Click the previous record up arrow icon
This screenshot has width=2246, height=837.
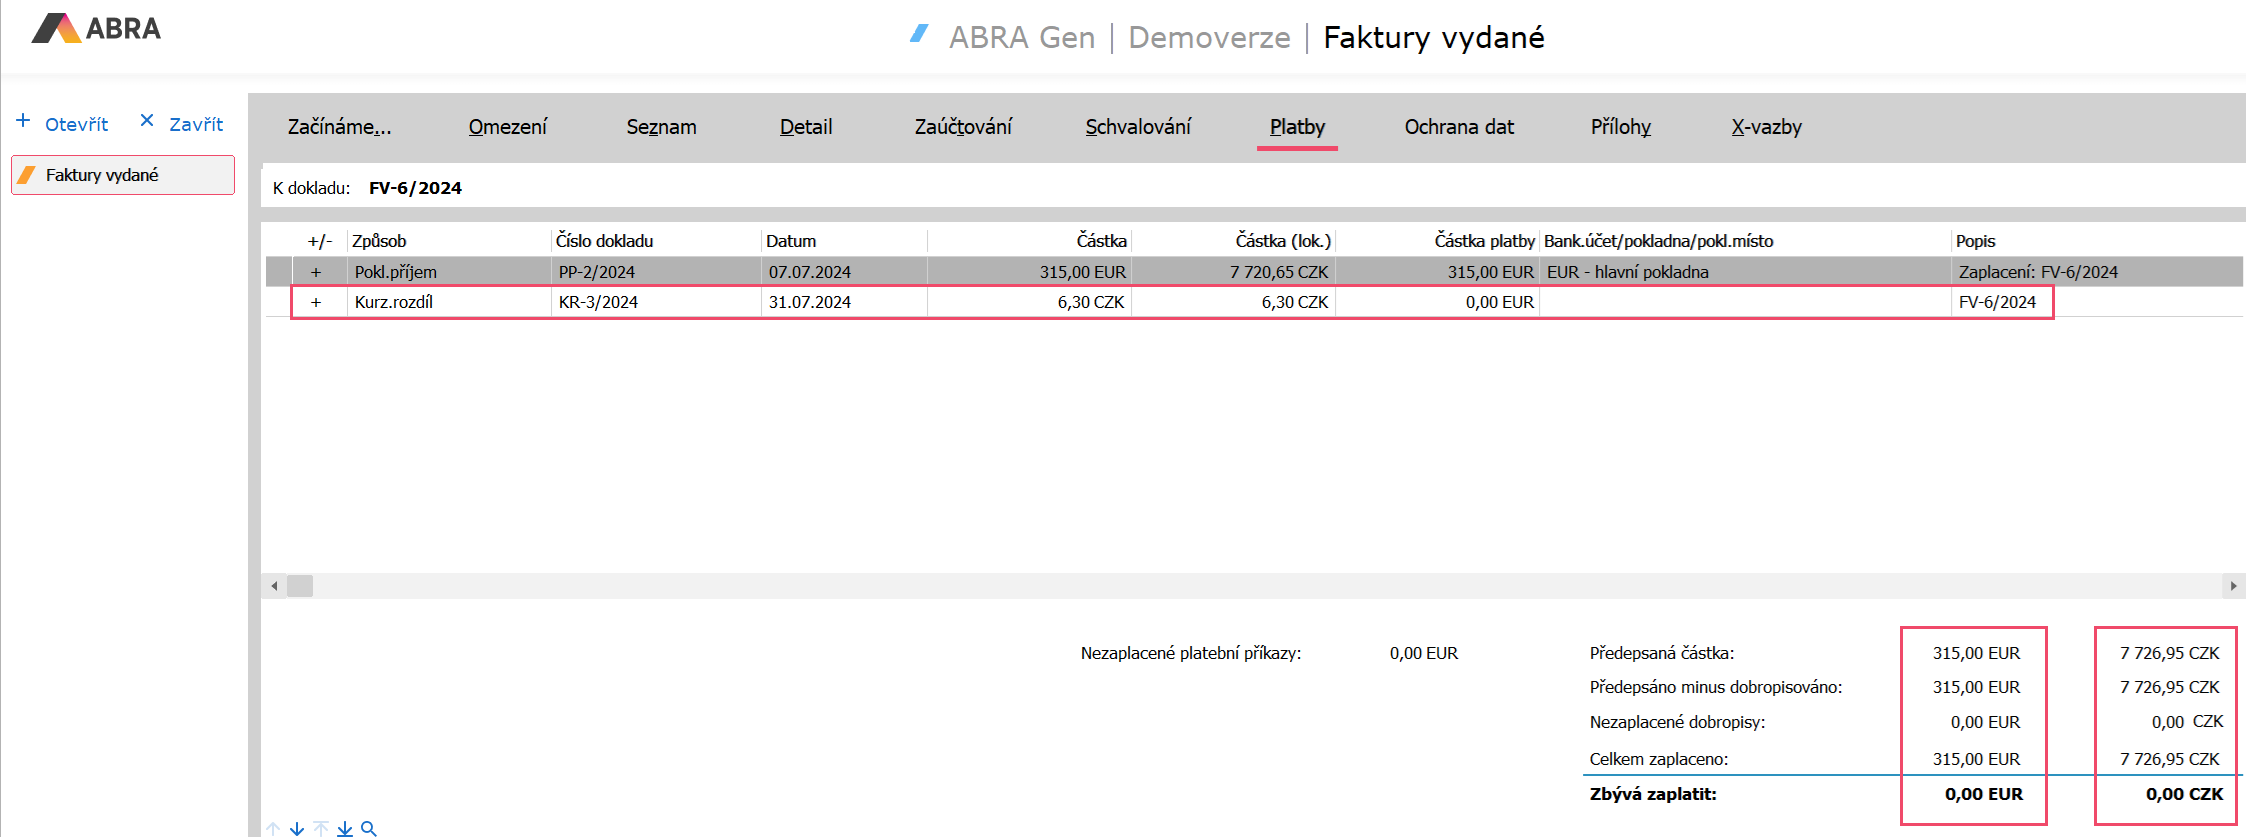[273, 828]
